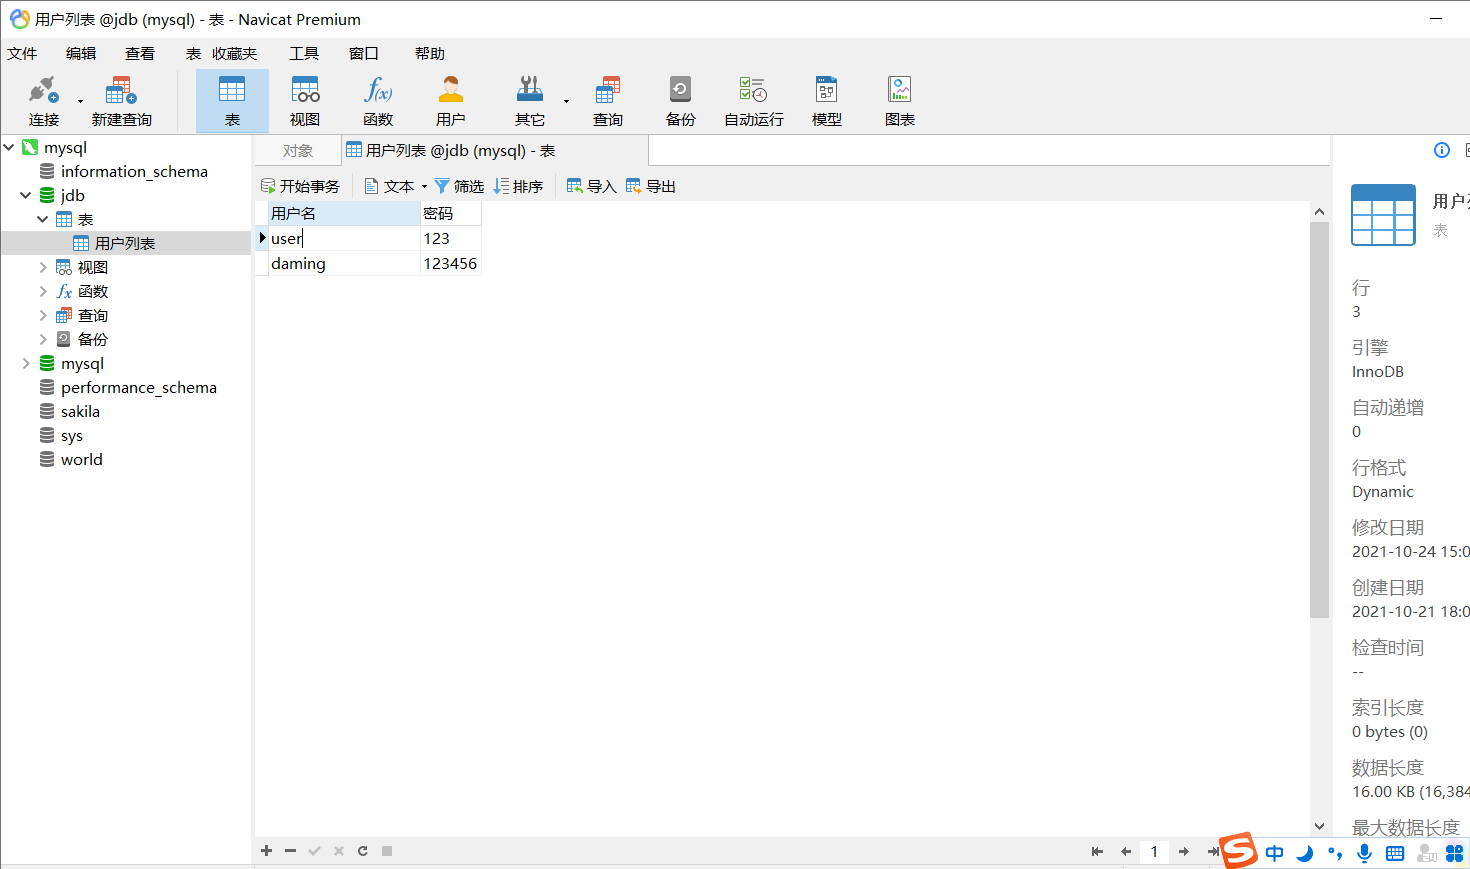Open the User (用户) toolbar icon
The height and width of the screenshot is (869, 1470).
(451, 101)
